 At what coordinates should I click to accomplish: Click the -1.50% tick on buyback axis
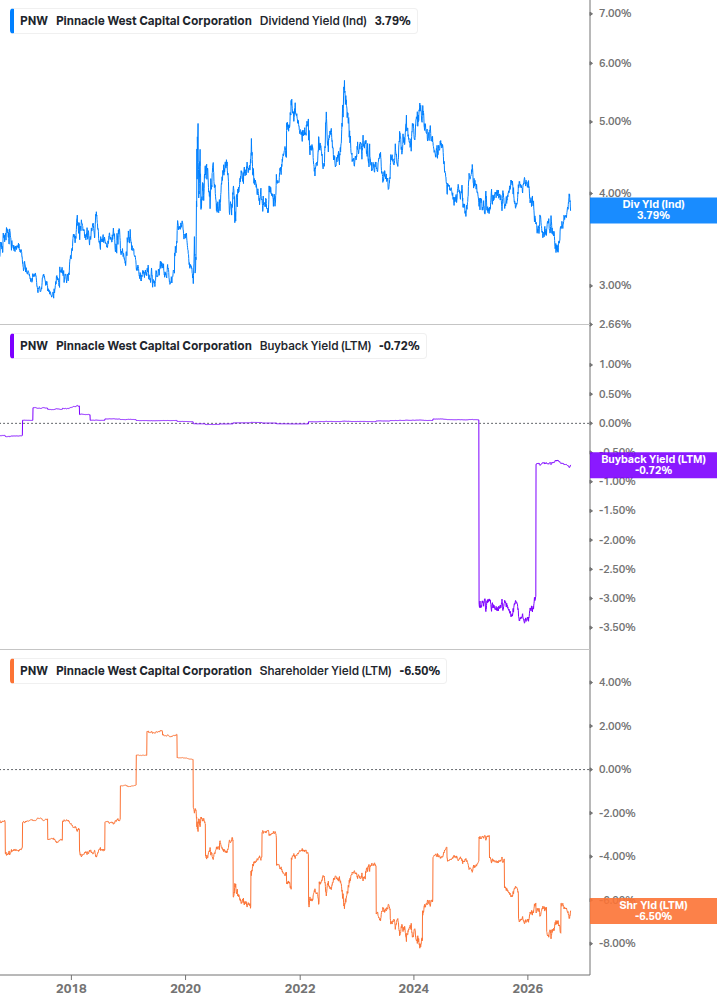click(x=617, y=510)
